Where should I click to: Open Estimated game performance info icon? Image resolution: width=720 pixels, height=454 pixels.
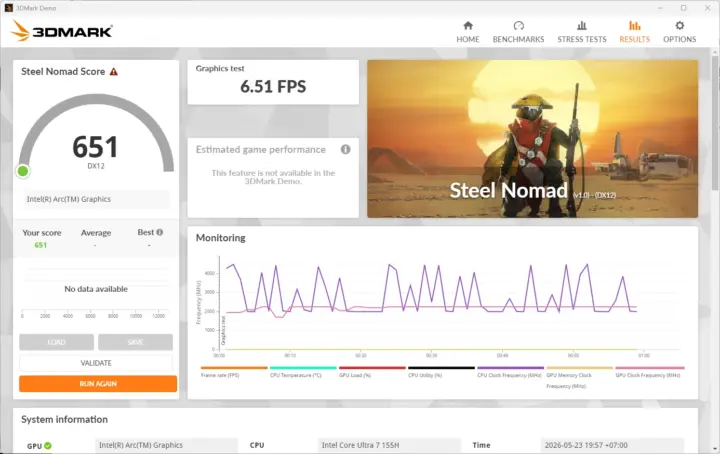[345, 149]
